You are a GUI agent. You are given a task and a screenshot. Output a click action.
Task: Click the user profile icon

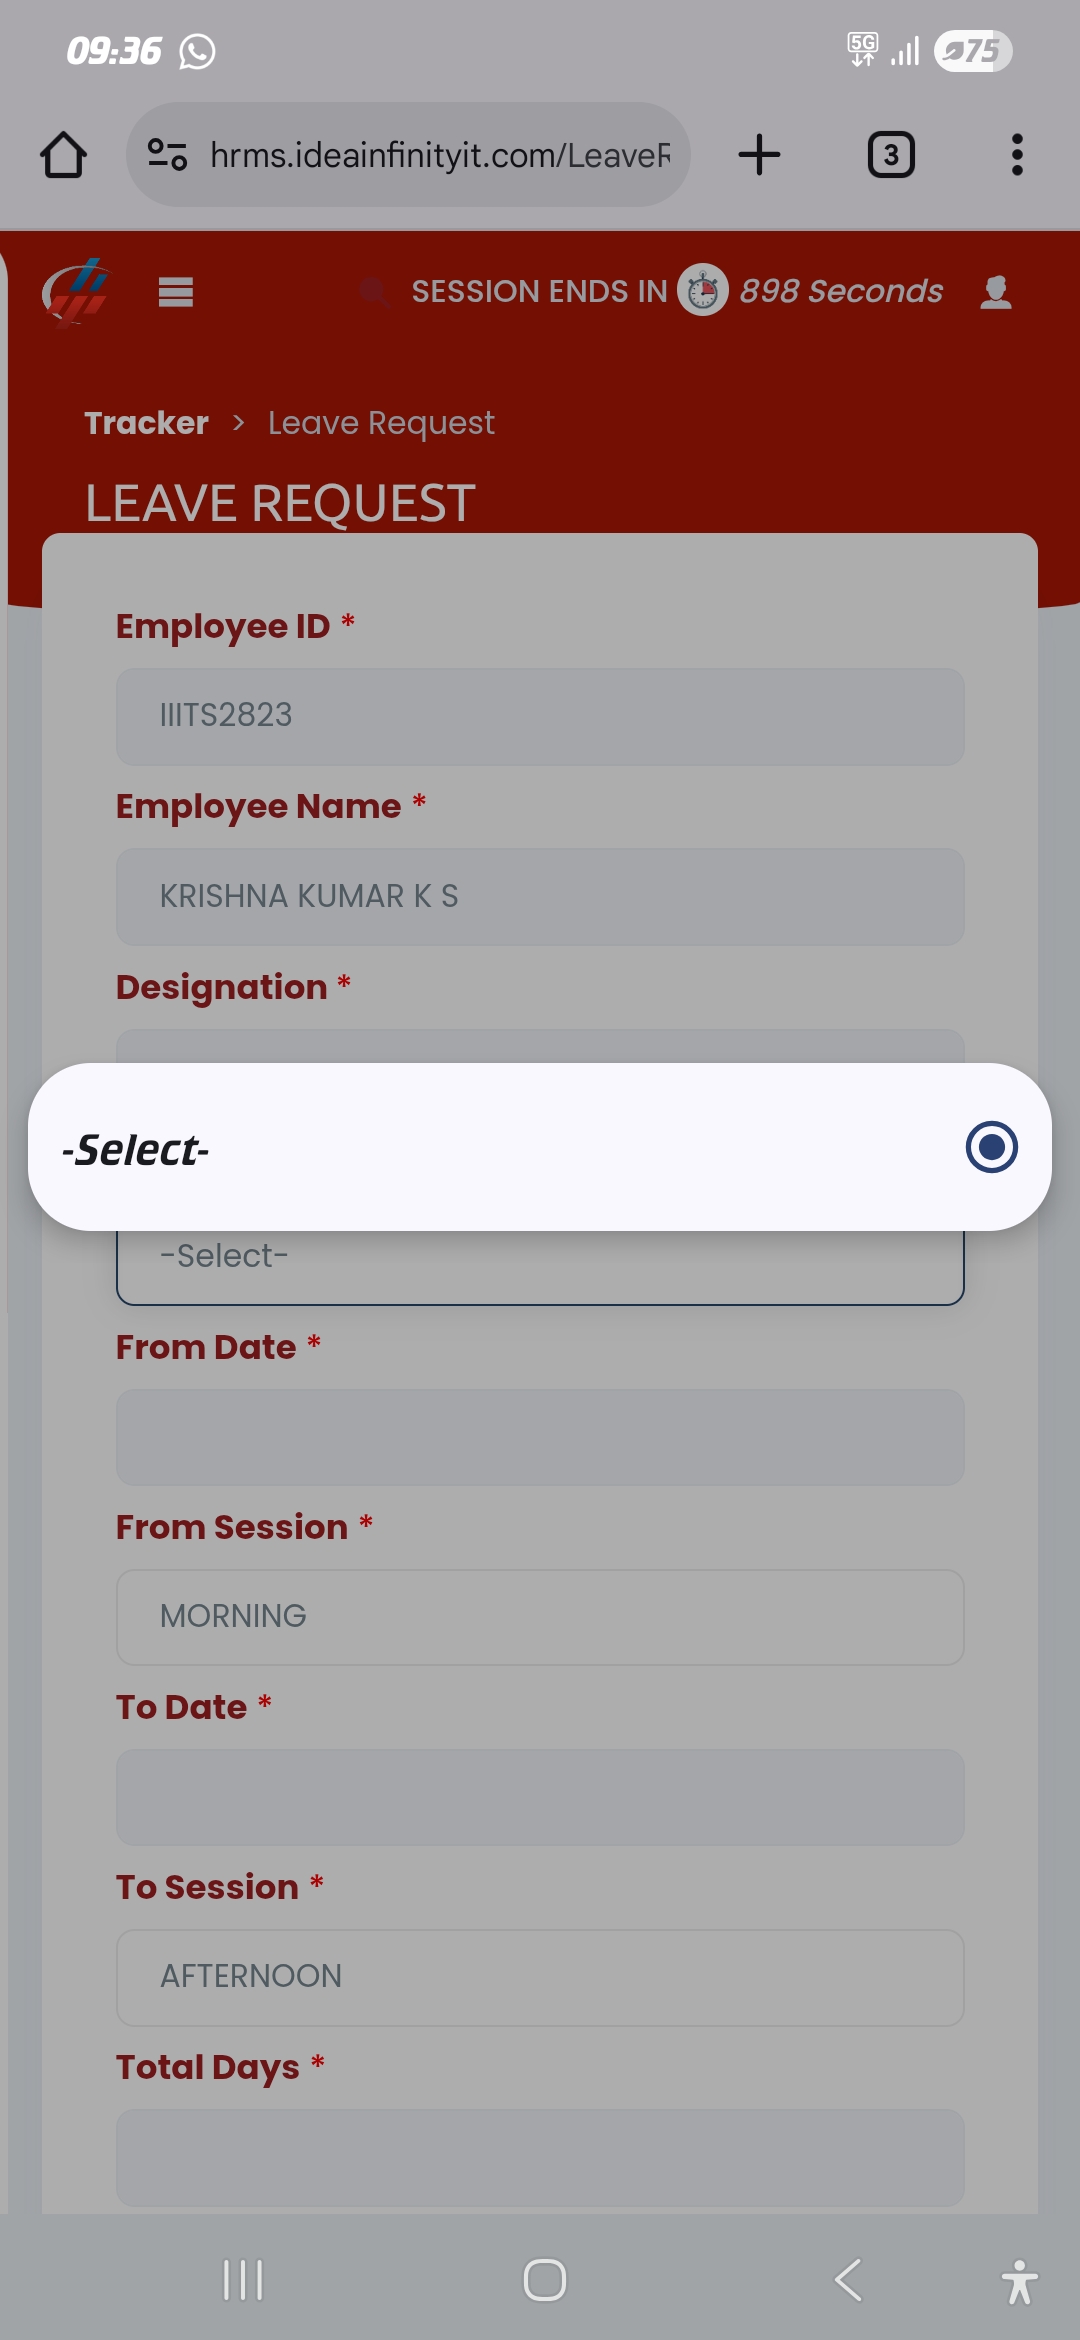(x=996, y=292)
